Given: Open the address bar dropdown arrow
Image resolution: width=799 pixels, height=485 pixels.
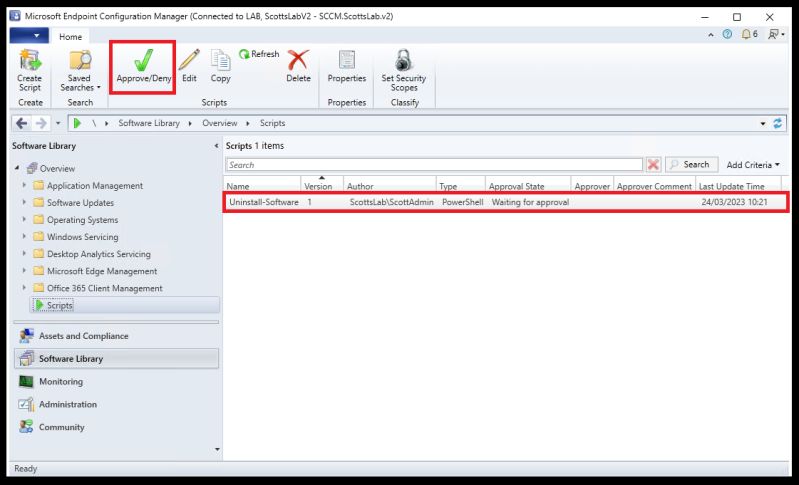Looking at the screenshot, I should point(763,124).
